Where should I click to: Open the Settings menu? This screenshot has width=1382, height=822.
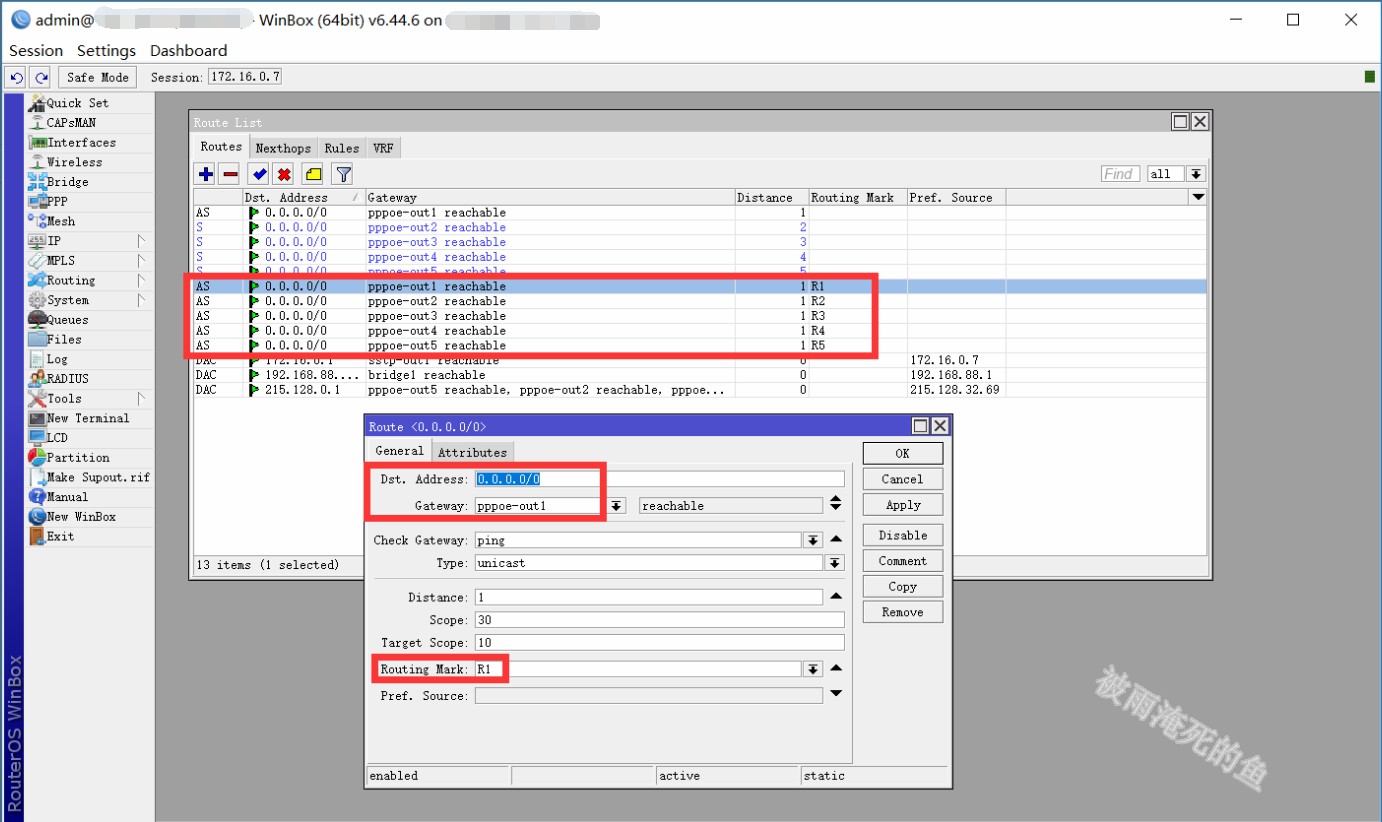pos(106,50)
